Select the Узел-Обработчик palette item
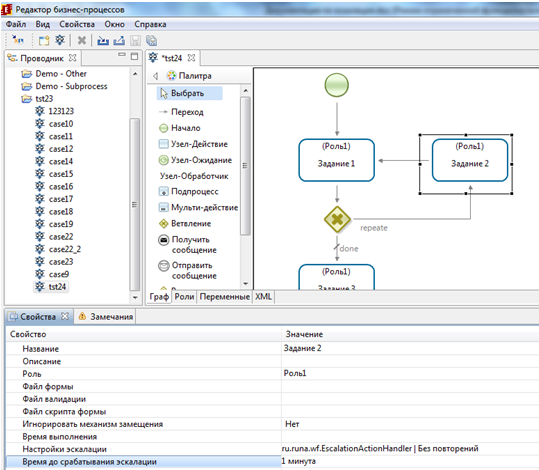 (194, 176)
